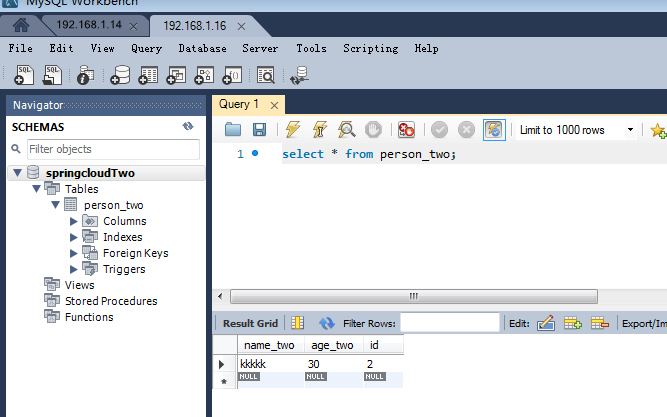Execute statement under cursor
This screenshot has width=667, height=417.
[x=320, y=129]
